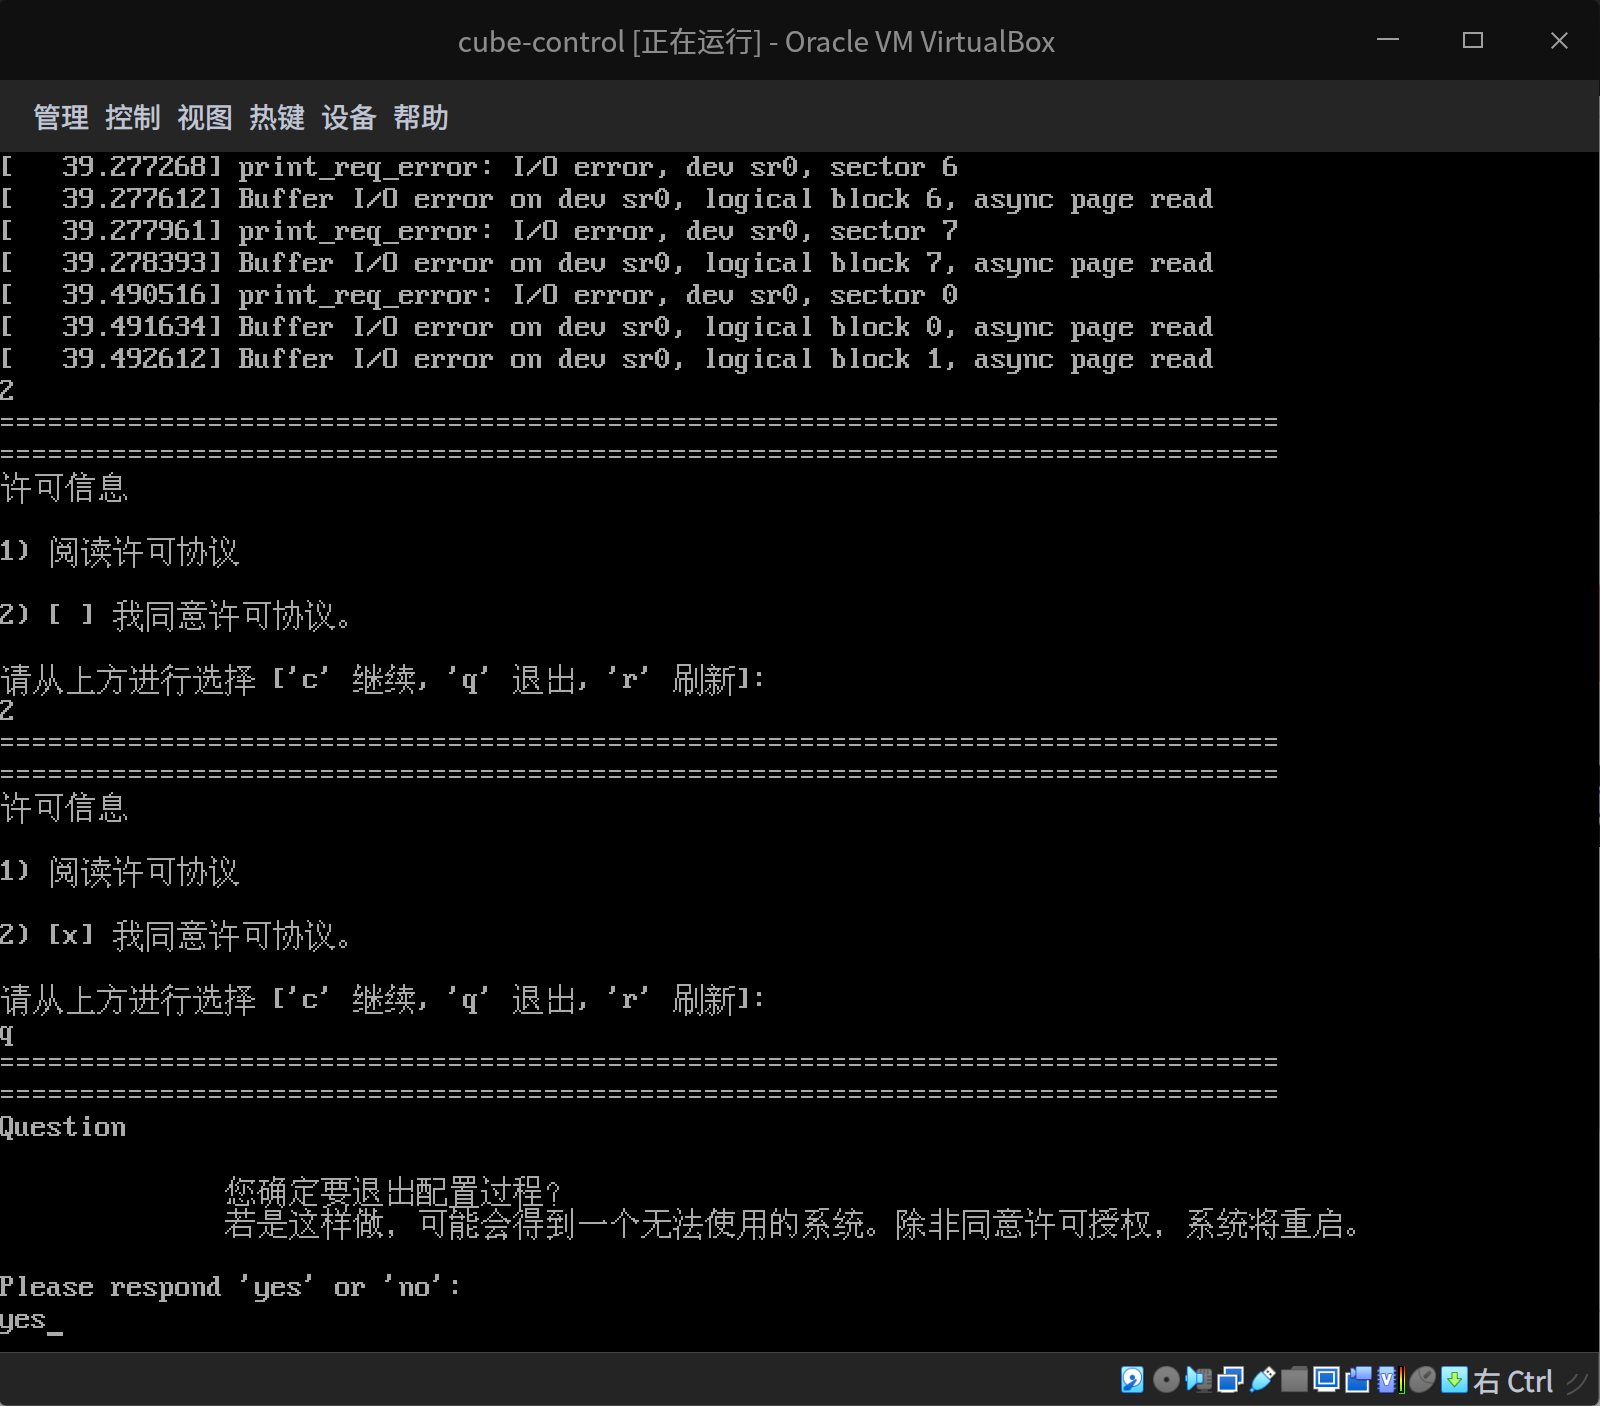This screenshot has height=1406, width=1600.
Task: Toggle the mouse integration status icon
Action: coord(1421,1381)
